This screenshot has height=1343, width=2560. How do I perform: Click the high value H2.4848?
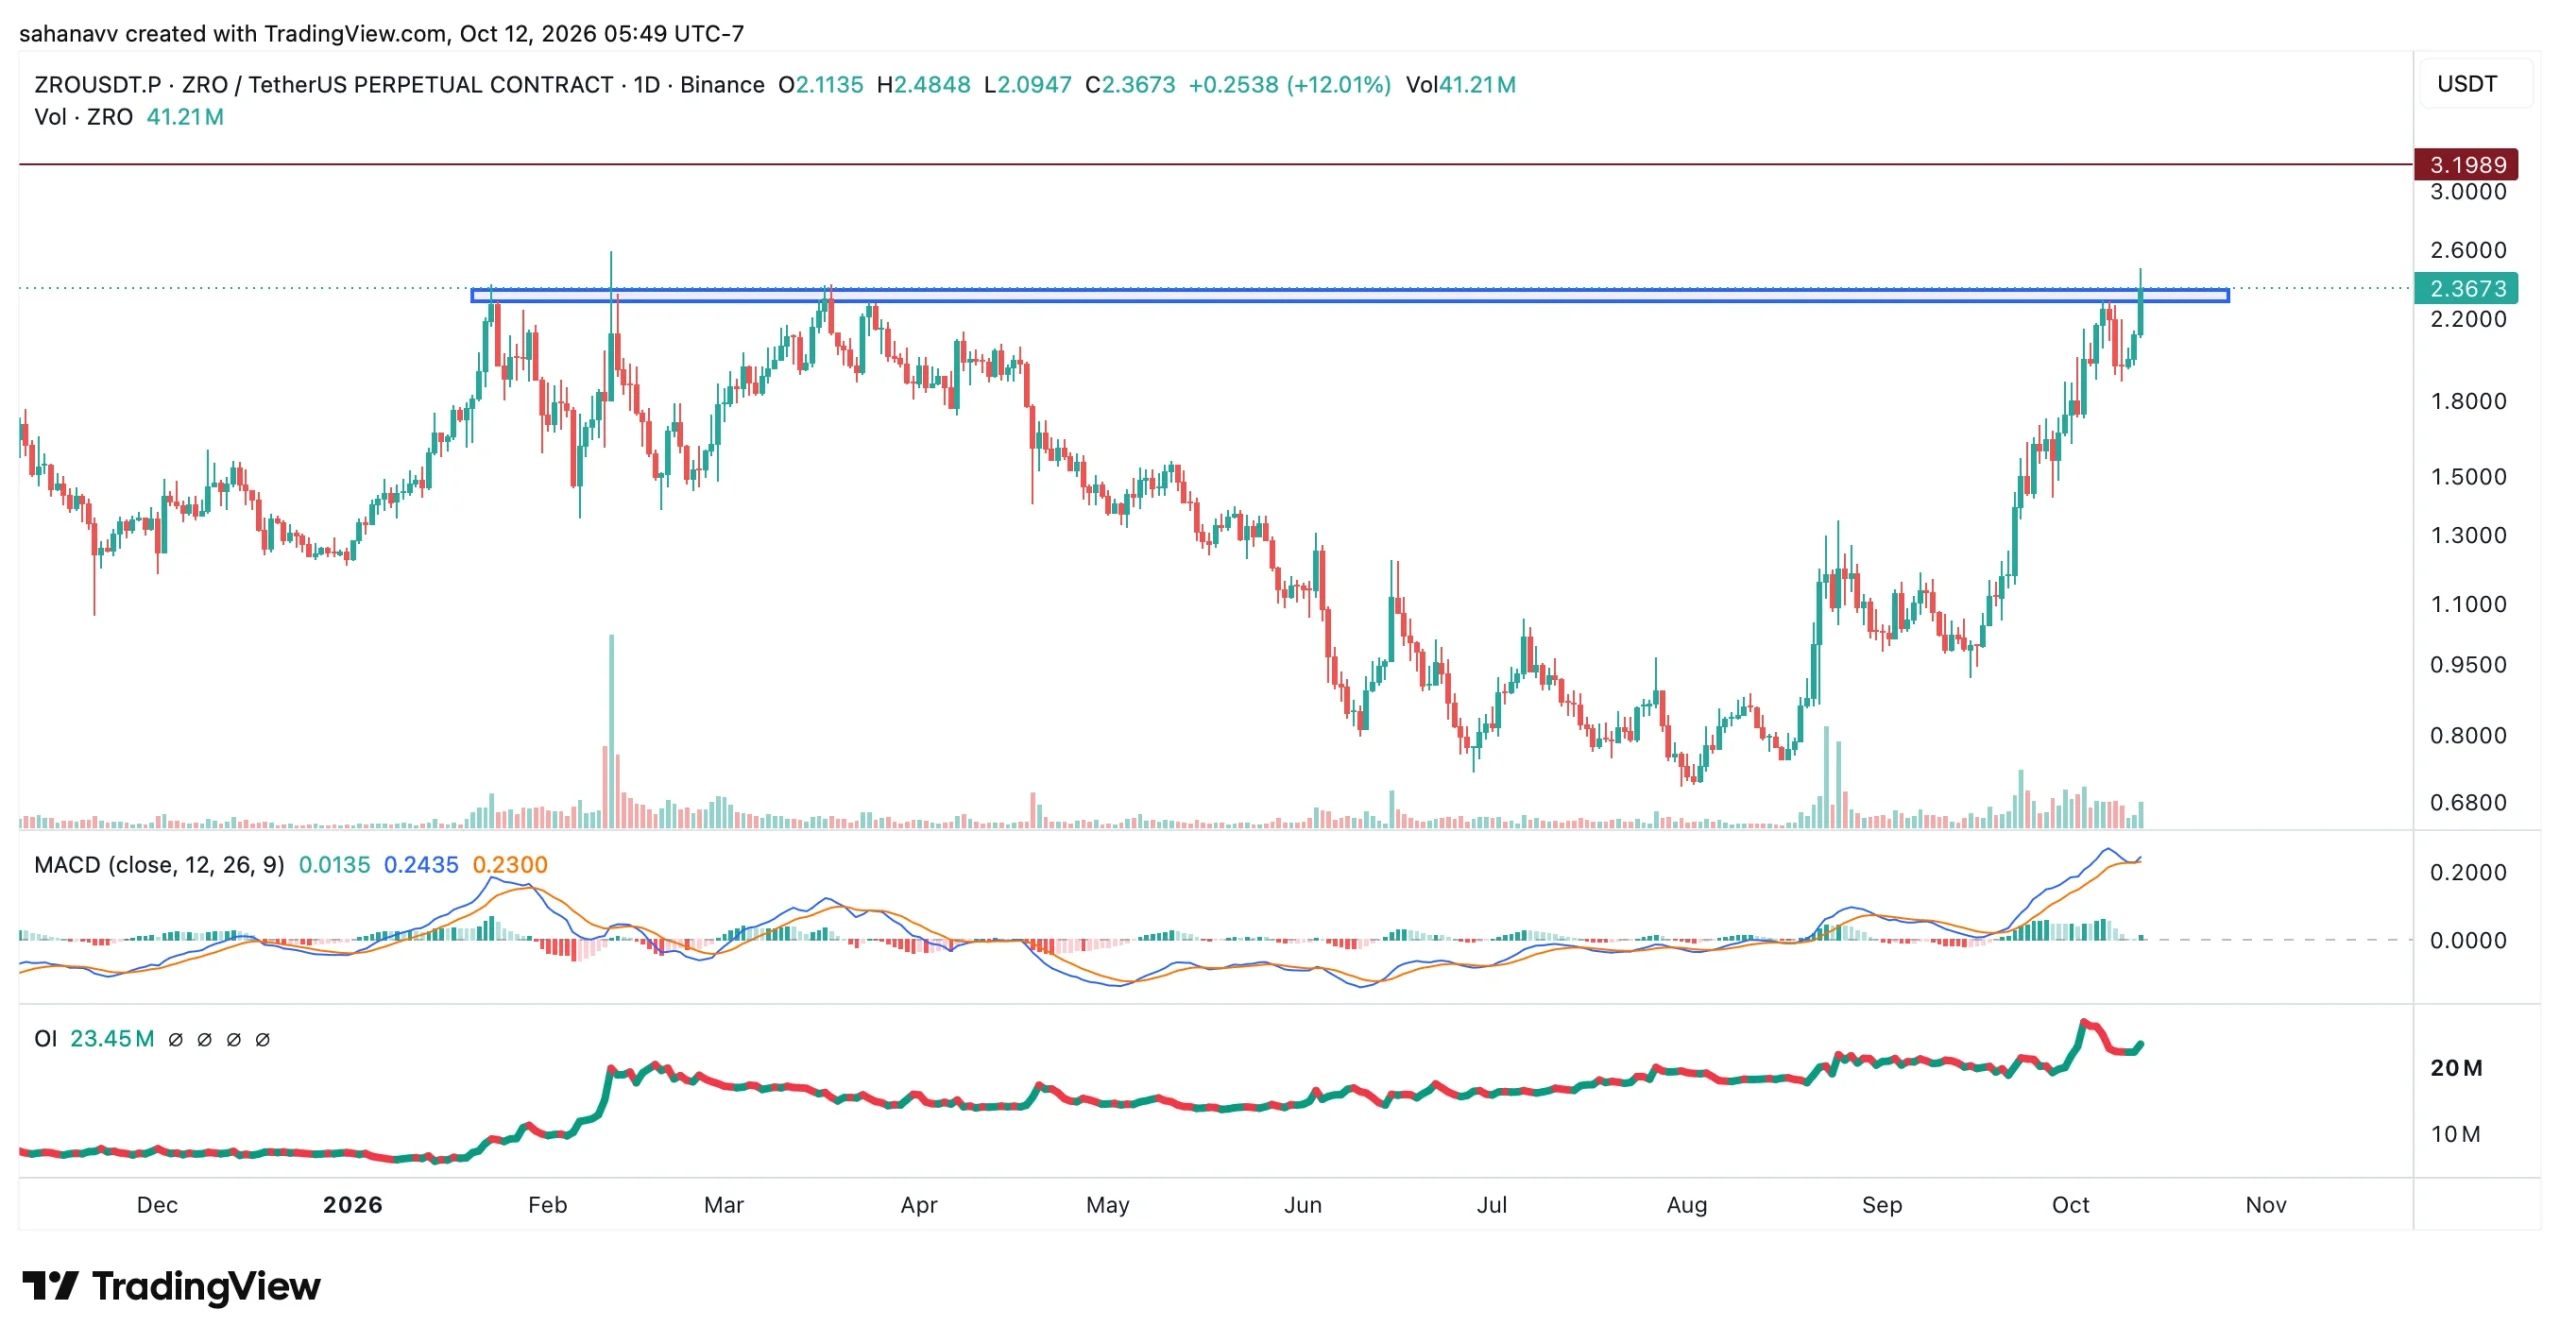point(923,85)
